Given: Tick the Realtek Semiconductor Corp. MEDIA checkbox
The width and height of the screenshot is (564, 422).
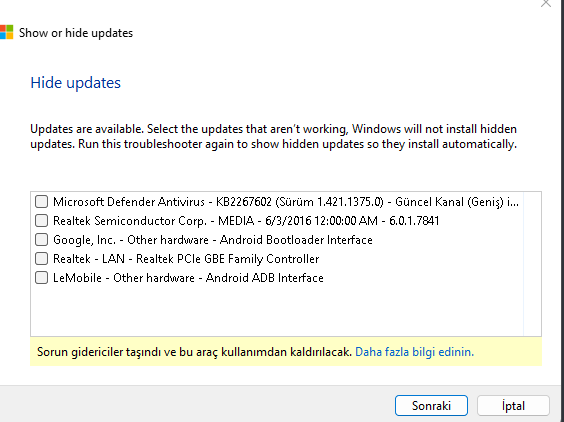Looking at the screenshot, I should (41, 221).
